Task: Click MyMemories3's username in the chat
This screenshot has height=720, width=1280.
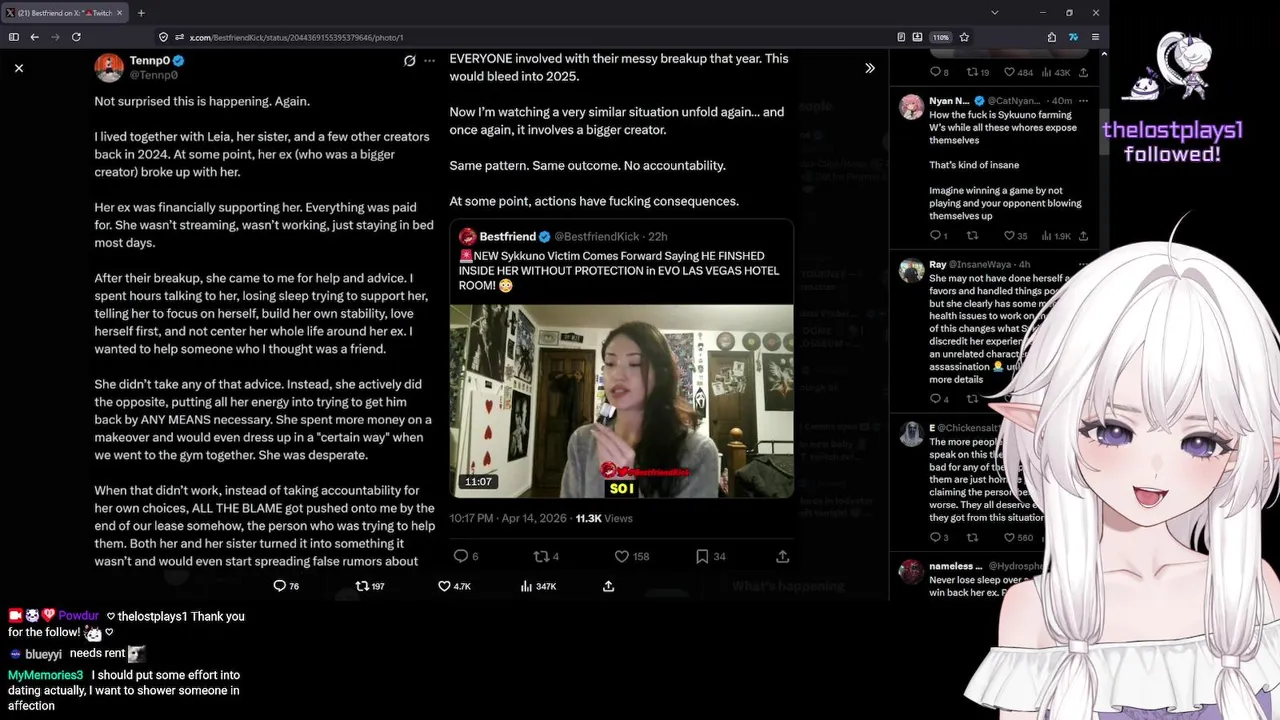Action: point(45,675)
